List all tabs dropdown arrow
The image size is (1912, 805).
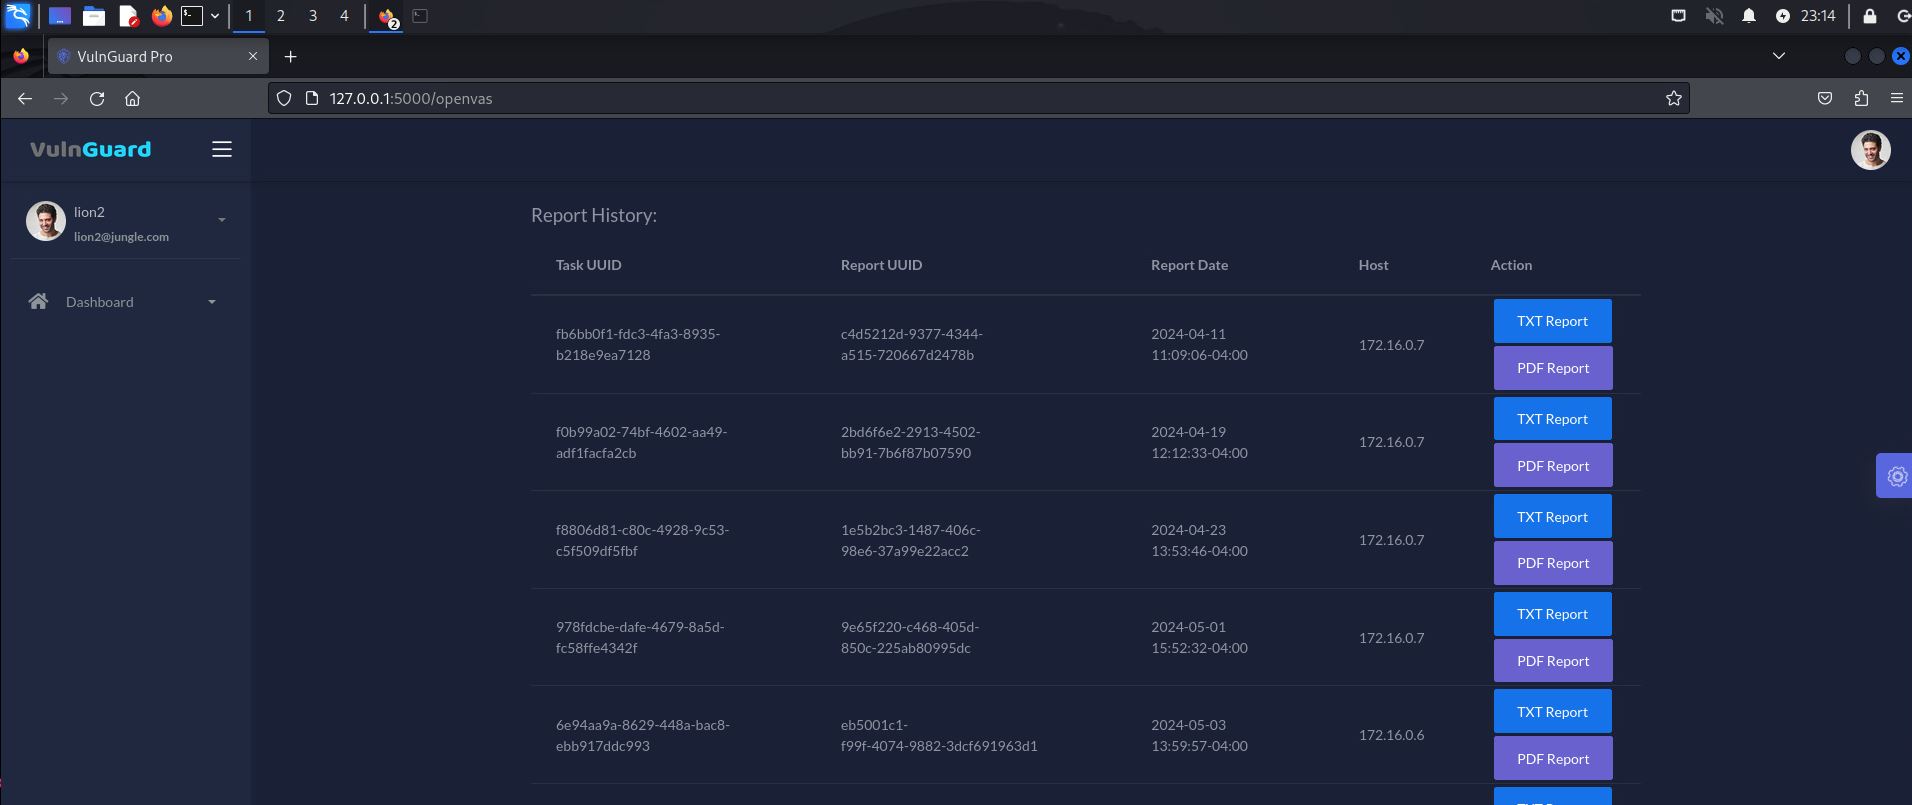[x=1778, y=56]
